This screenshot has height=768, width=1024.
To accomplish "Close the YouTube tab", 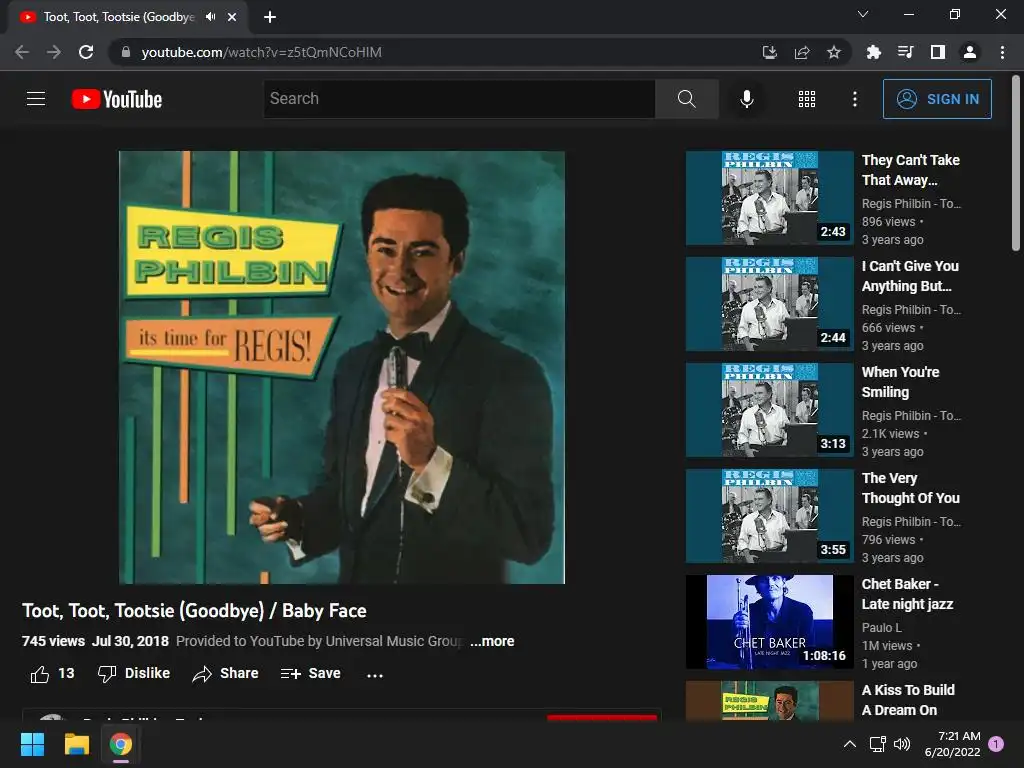I will pyautogui.click(x=232, y=17).
